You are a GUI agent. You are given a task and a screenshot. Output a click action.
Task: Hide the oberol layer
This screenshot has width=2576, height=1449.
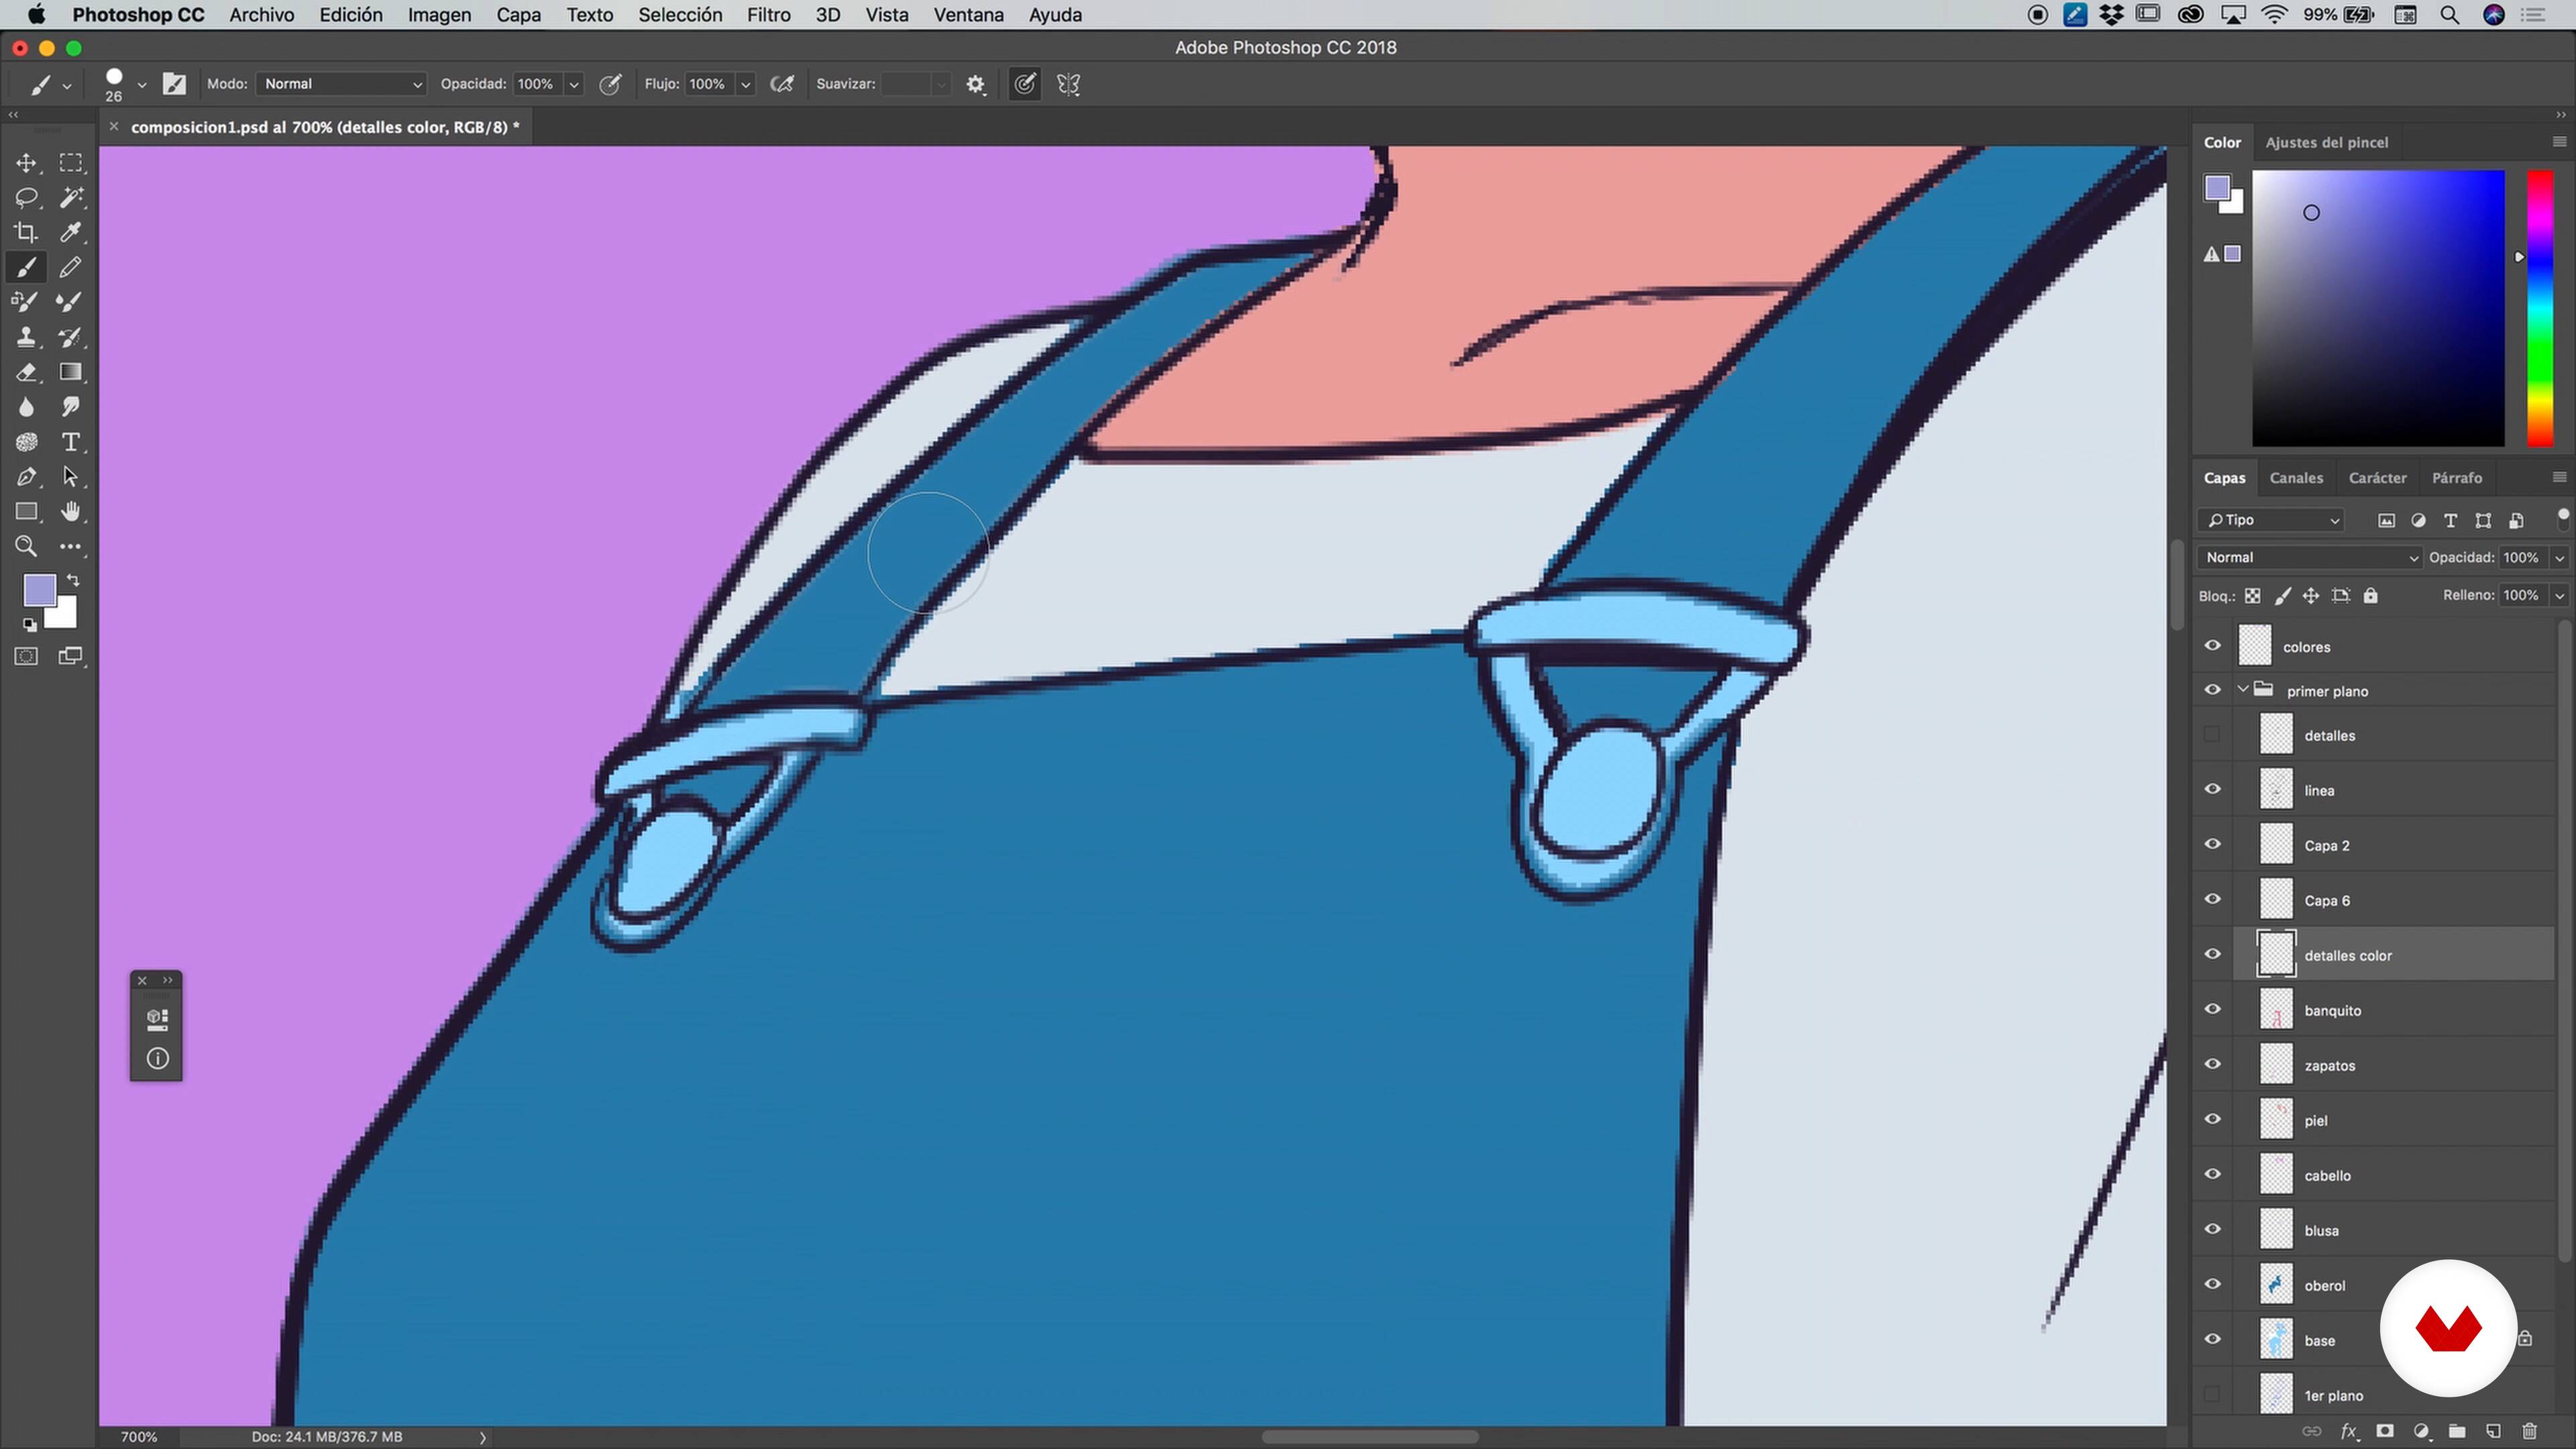click(2212, 1285)
